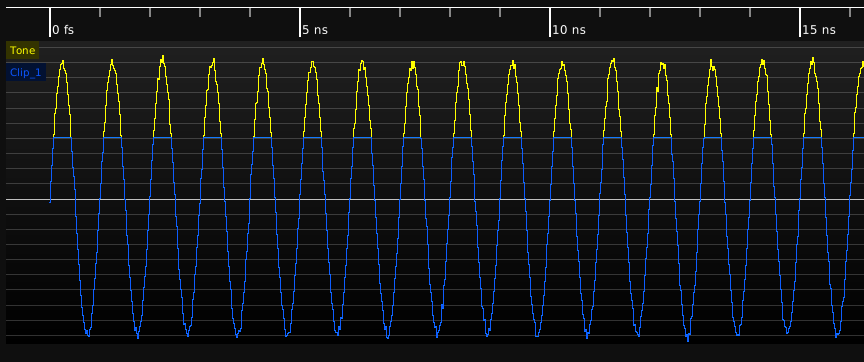864x362 pixels.
Task: Click the 15 ns timeline marker
Action: tap(818, 30)
